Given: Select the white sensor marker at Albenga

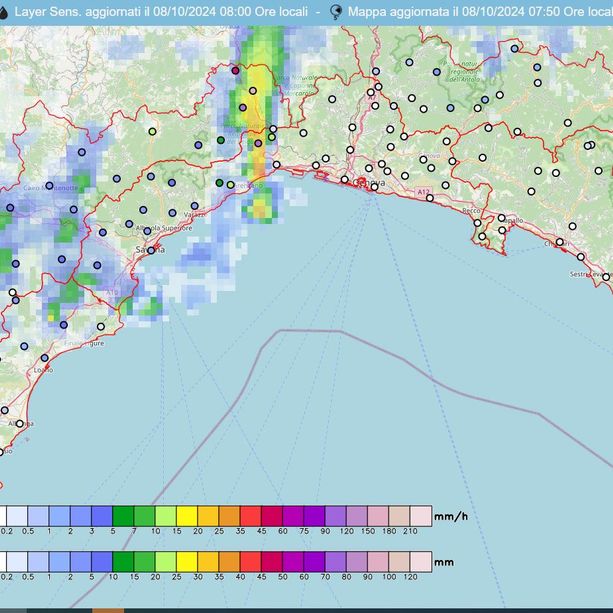Looking at the screenshot, I should [x=19, y=423].
